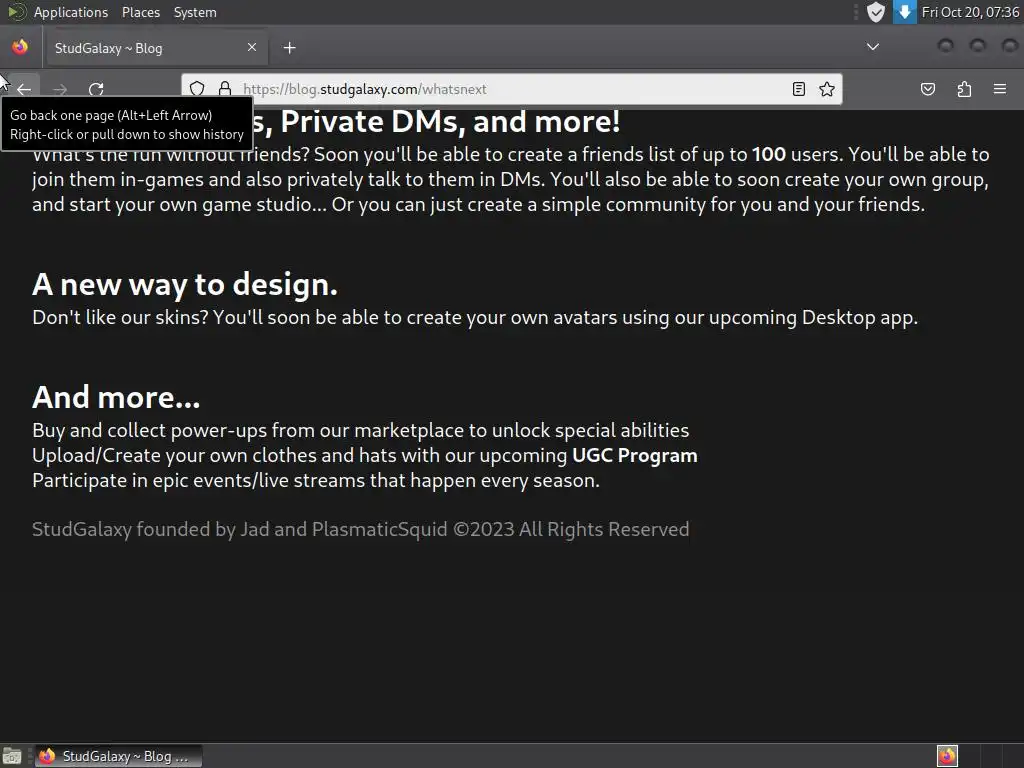Screen dimensions: 1024x768
Task: Open the Pocket save icon
Action: coord(927,89)
